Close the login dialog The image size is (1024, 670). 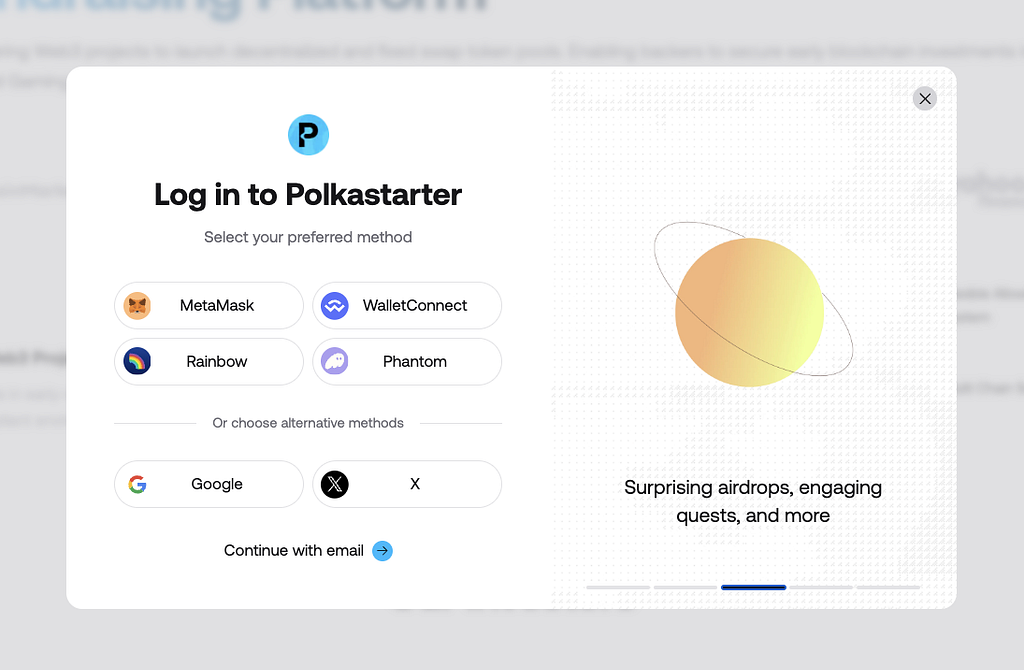pos(925,99)
